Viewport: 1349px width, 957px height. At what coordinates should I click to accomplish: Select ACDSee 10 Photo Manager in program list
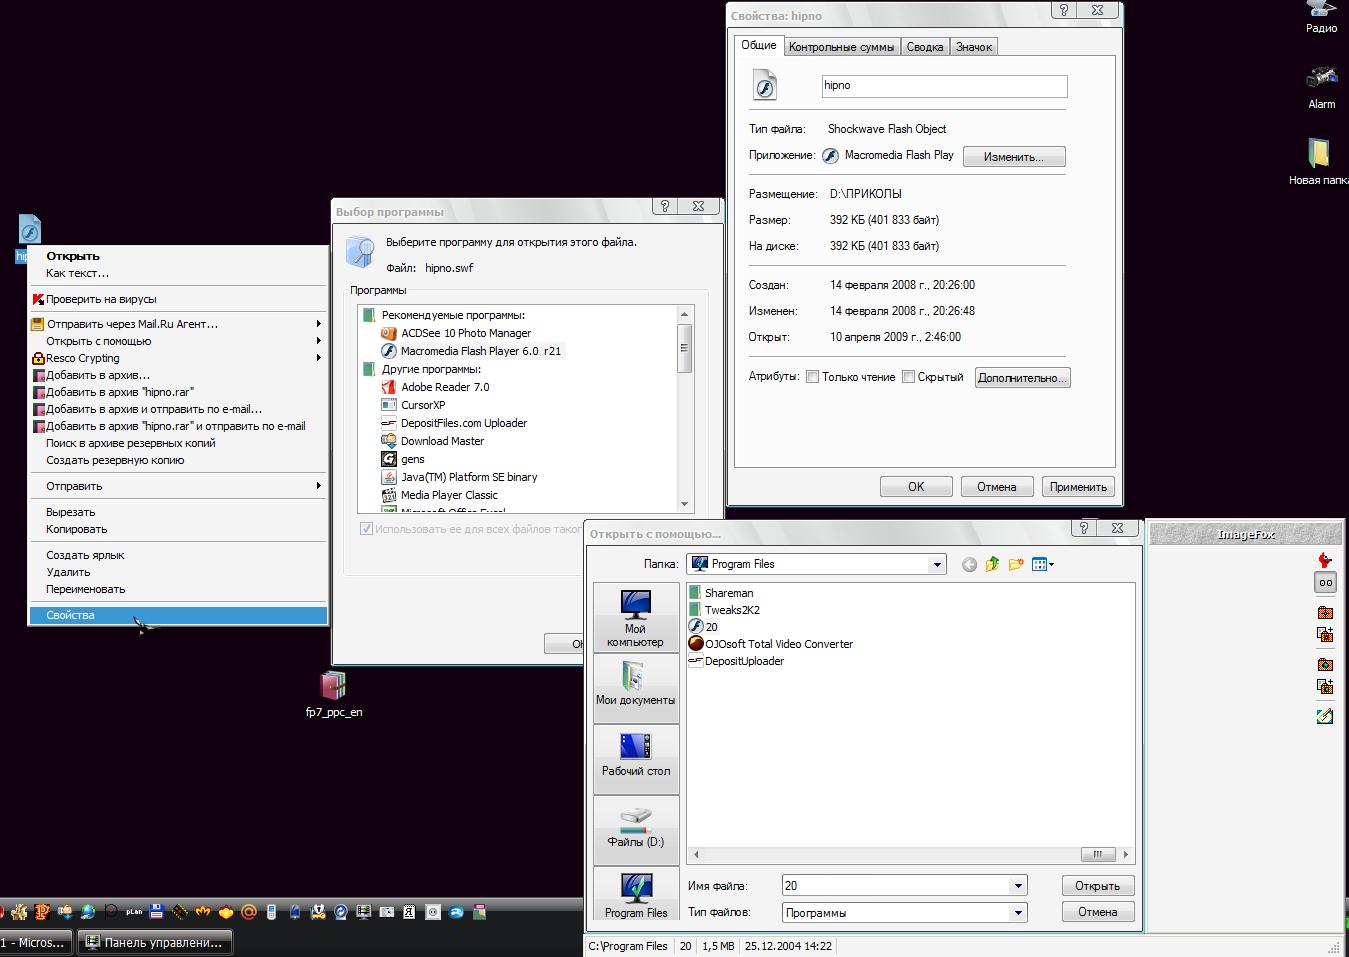point(465,333)
